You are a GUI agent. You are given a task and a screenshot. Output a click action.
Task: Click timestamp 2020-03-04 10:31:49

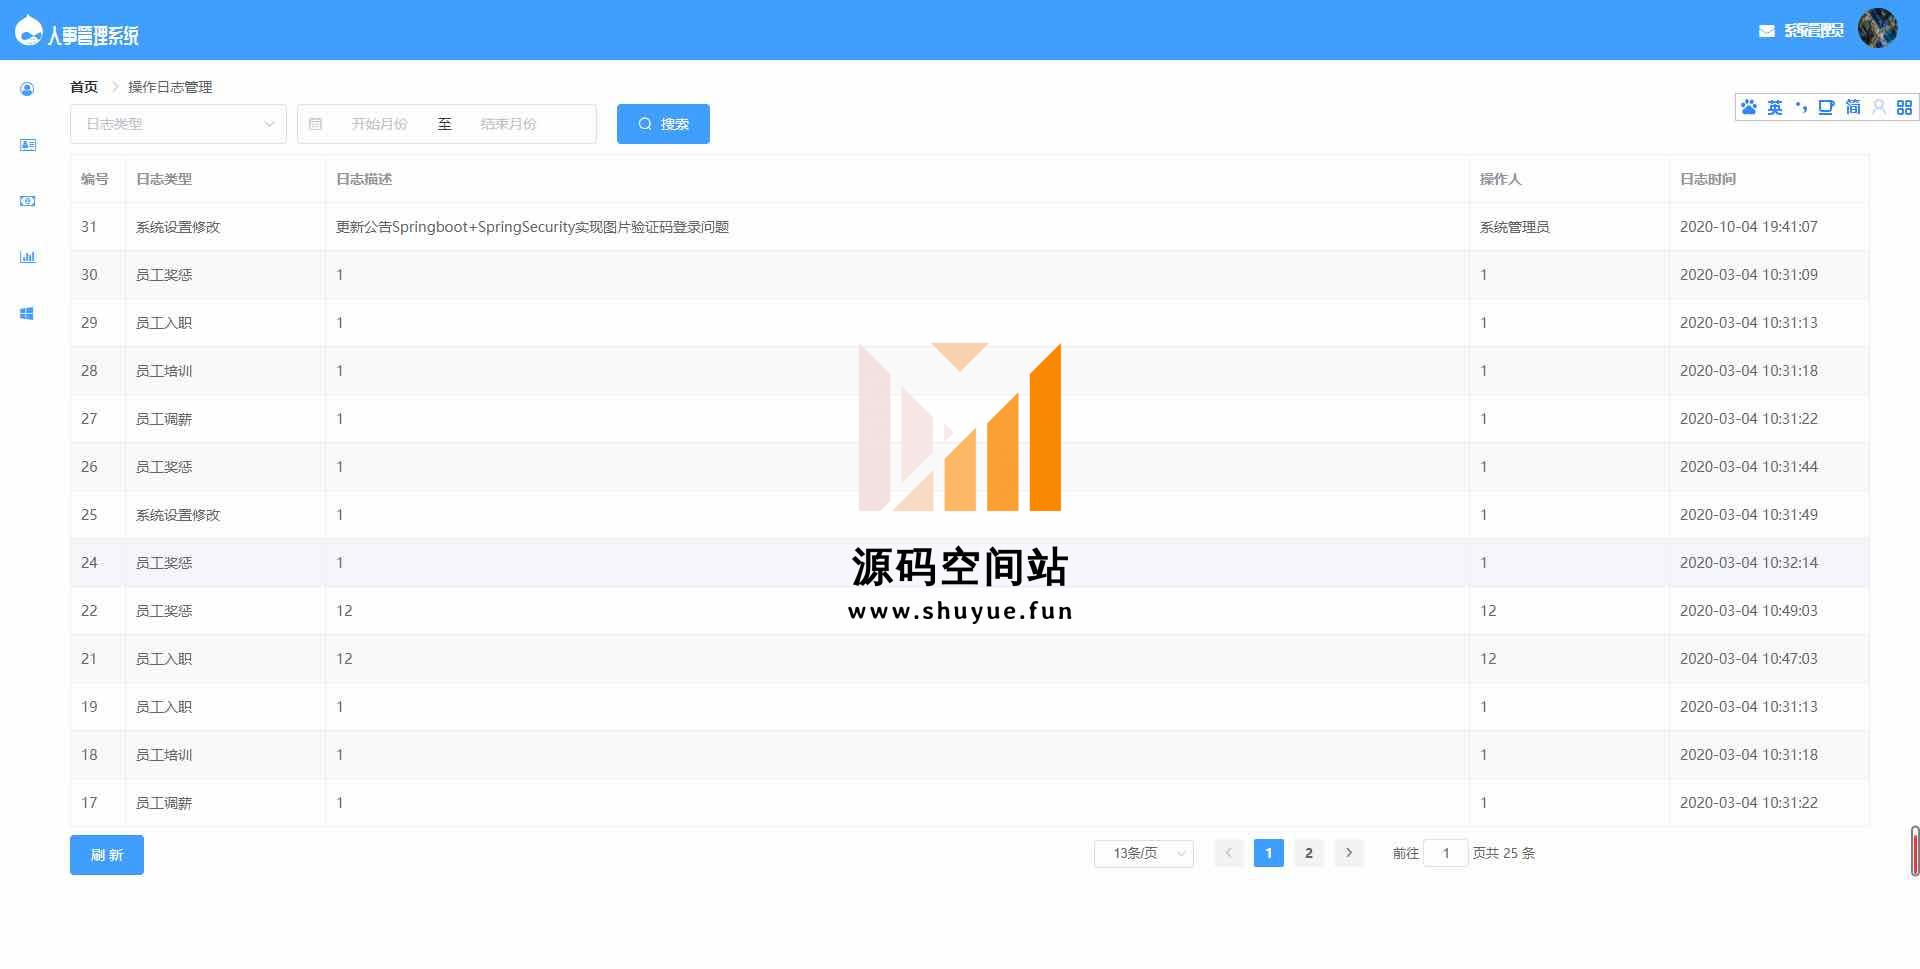click(1749, 515)
